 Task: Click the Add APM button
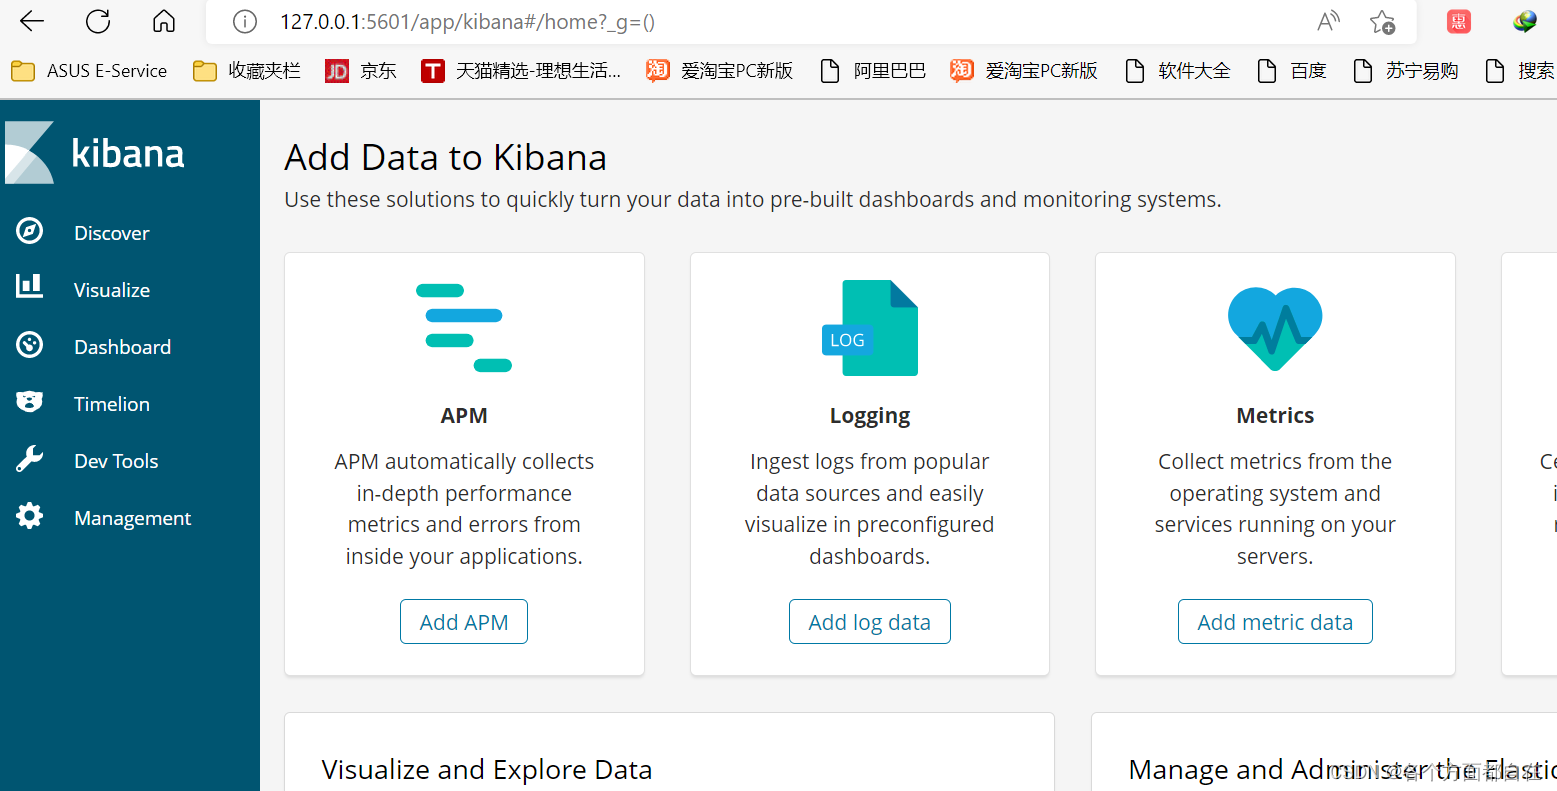click(464, 622)
